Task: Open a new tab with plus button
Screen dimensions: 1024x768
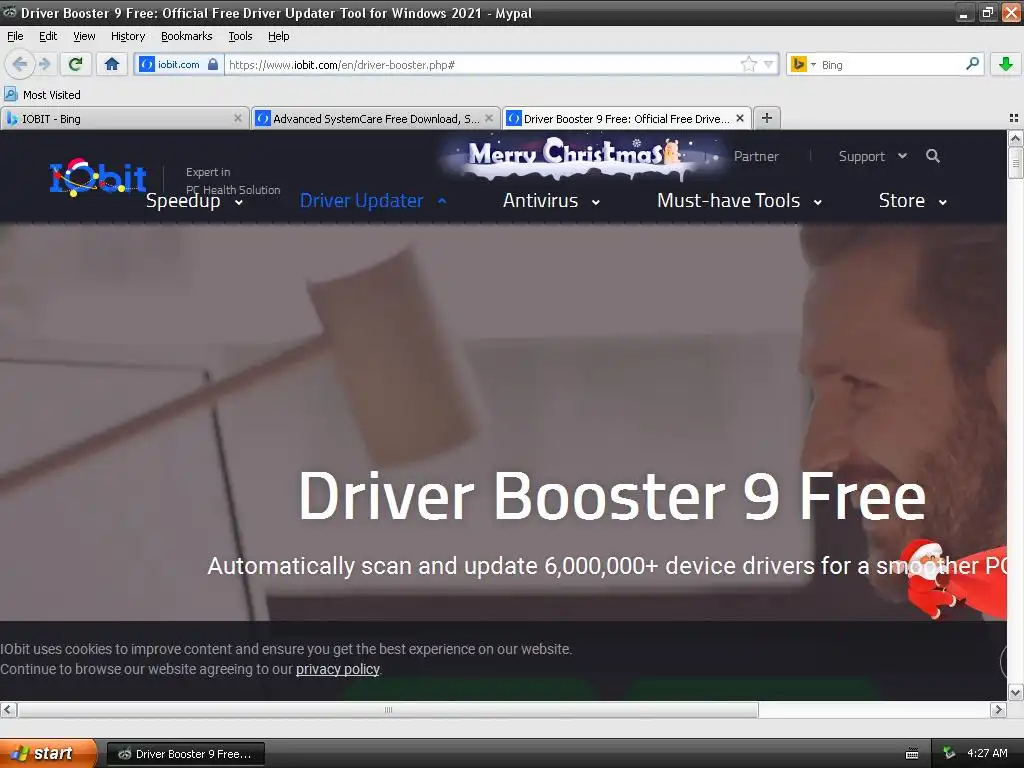Action: 767,118
